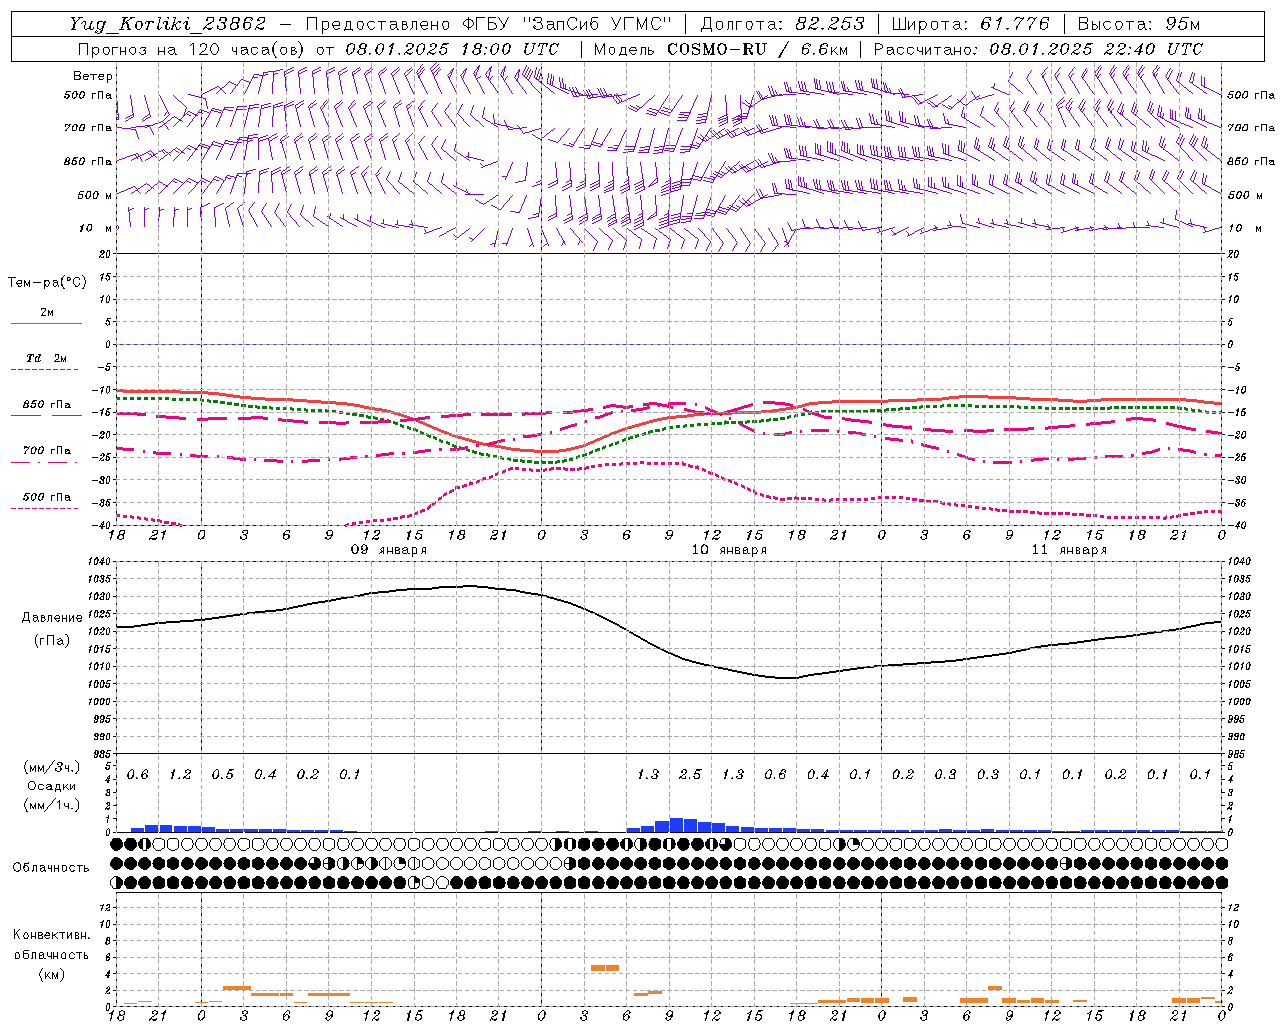The height and width of the screenshot is (1024, 1280).
Task: Click the Осадки precipitation label
Action: [51, 786]
